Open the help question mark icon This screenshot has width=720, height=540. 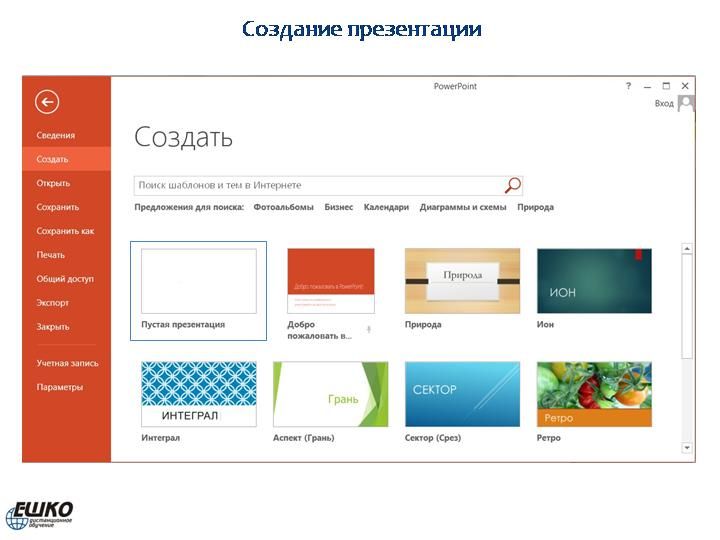pos(628,86)
